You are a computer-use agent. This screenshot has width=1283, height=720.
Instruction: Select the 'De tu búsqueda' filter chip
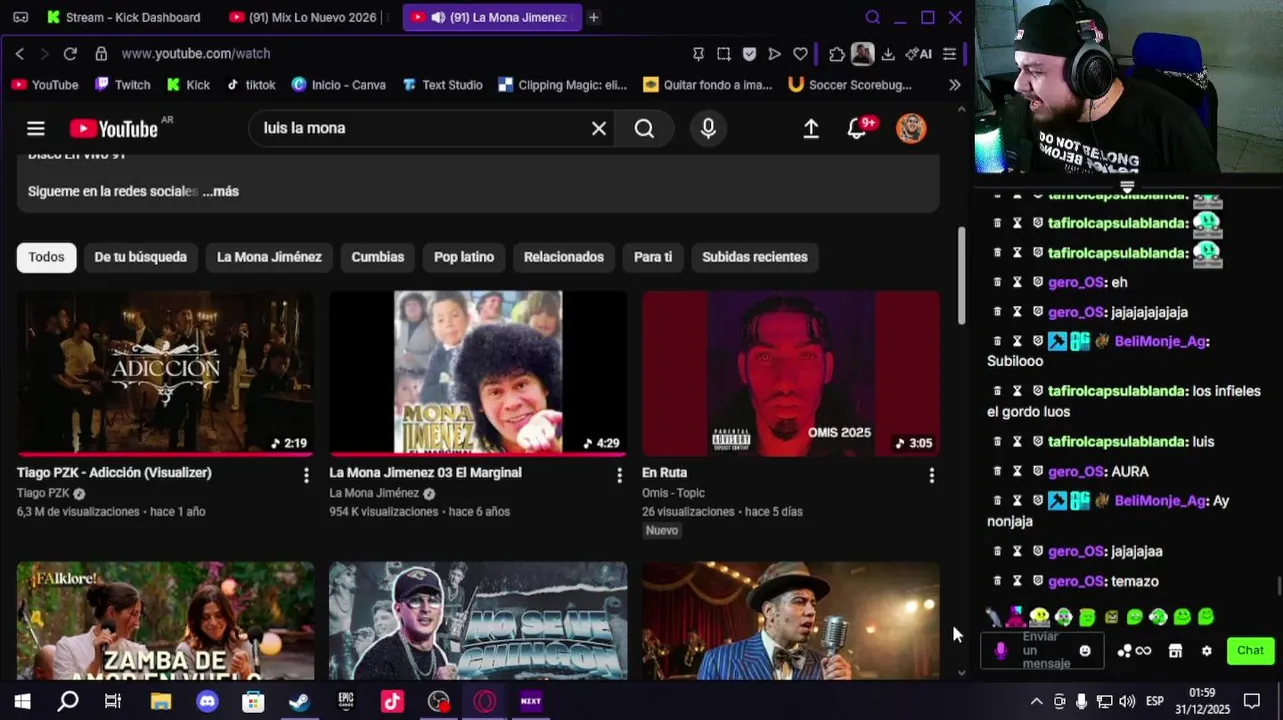coord(140,257)
